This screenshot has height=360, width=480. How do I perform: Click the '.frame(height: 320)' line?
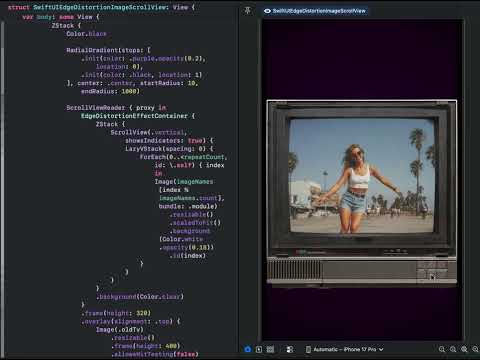116,313
